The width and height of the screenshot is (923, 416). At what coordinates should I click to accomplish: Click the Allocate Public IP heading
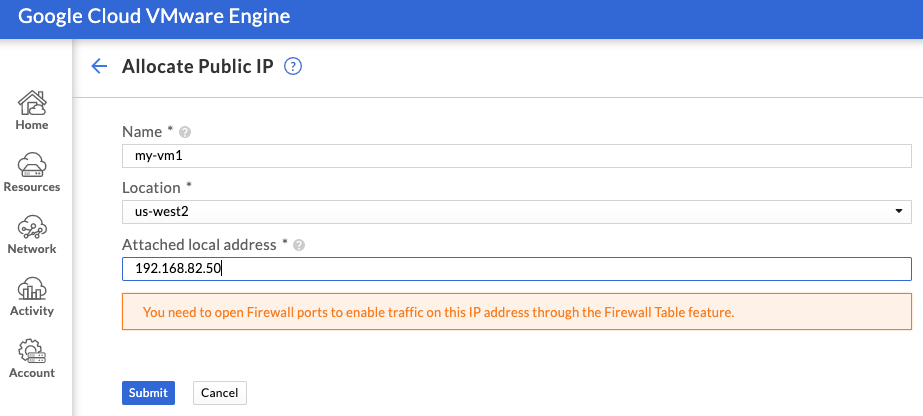click(x=198, y=66)
